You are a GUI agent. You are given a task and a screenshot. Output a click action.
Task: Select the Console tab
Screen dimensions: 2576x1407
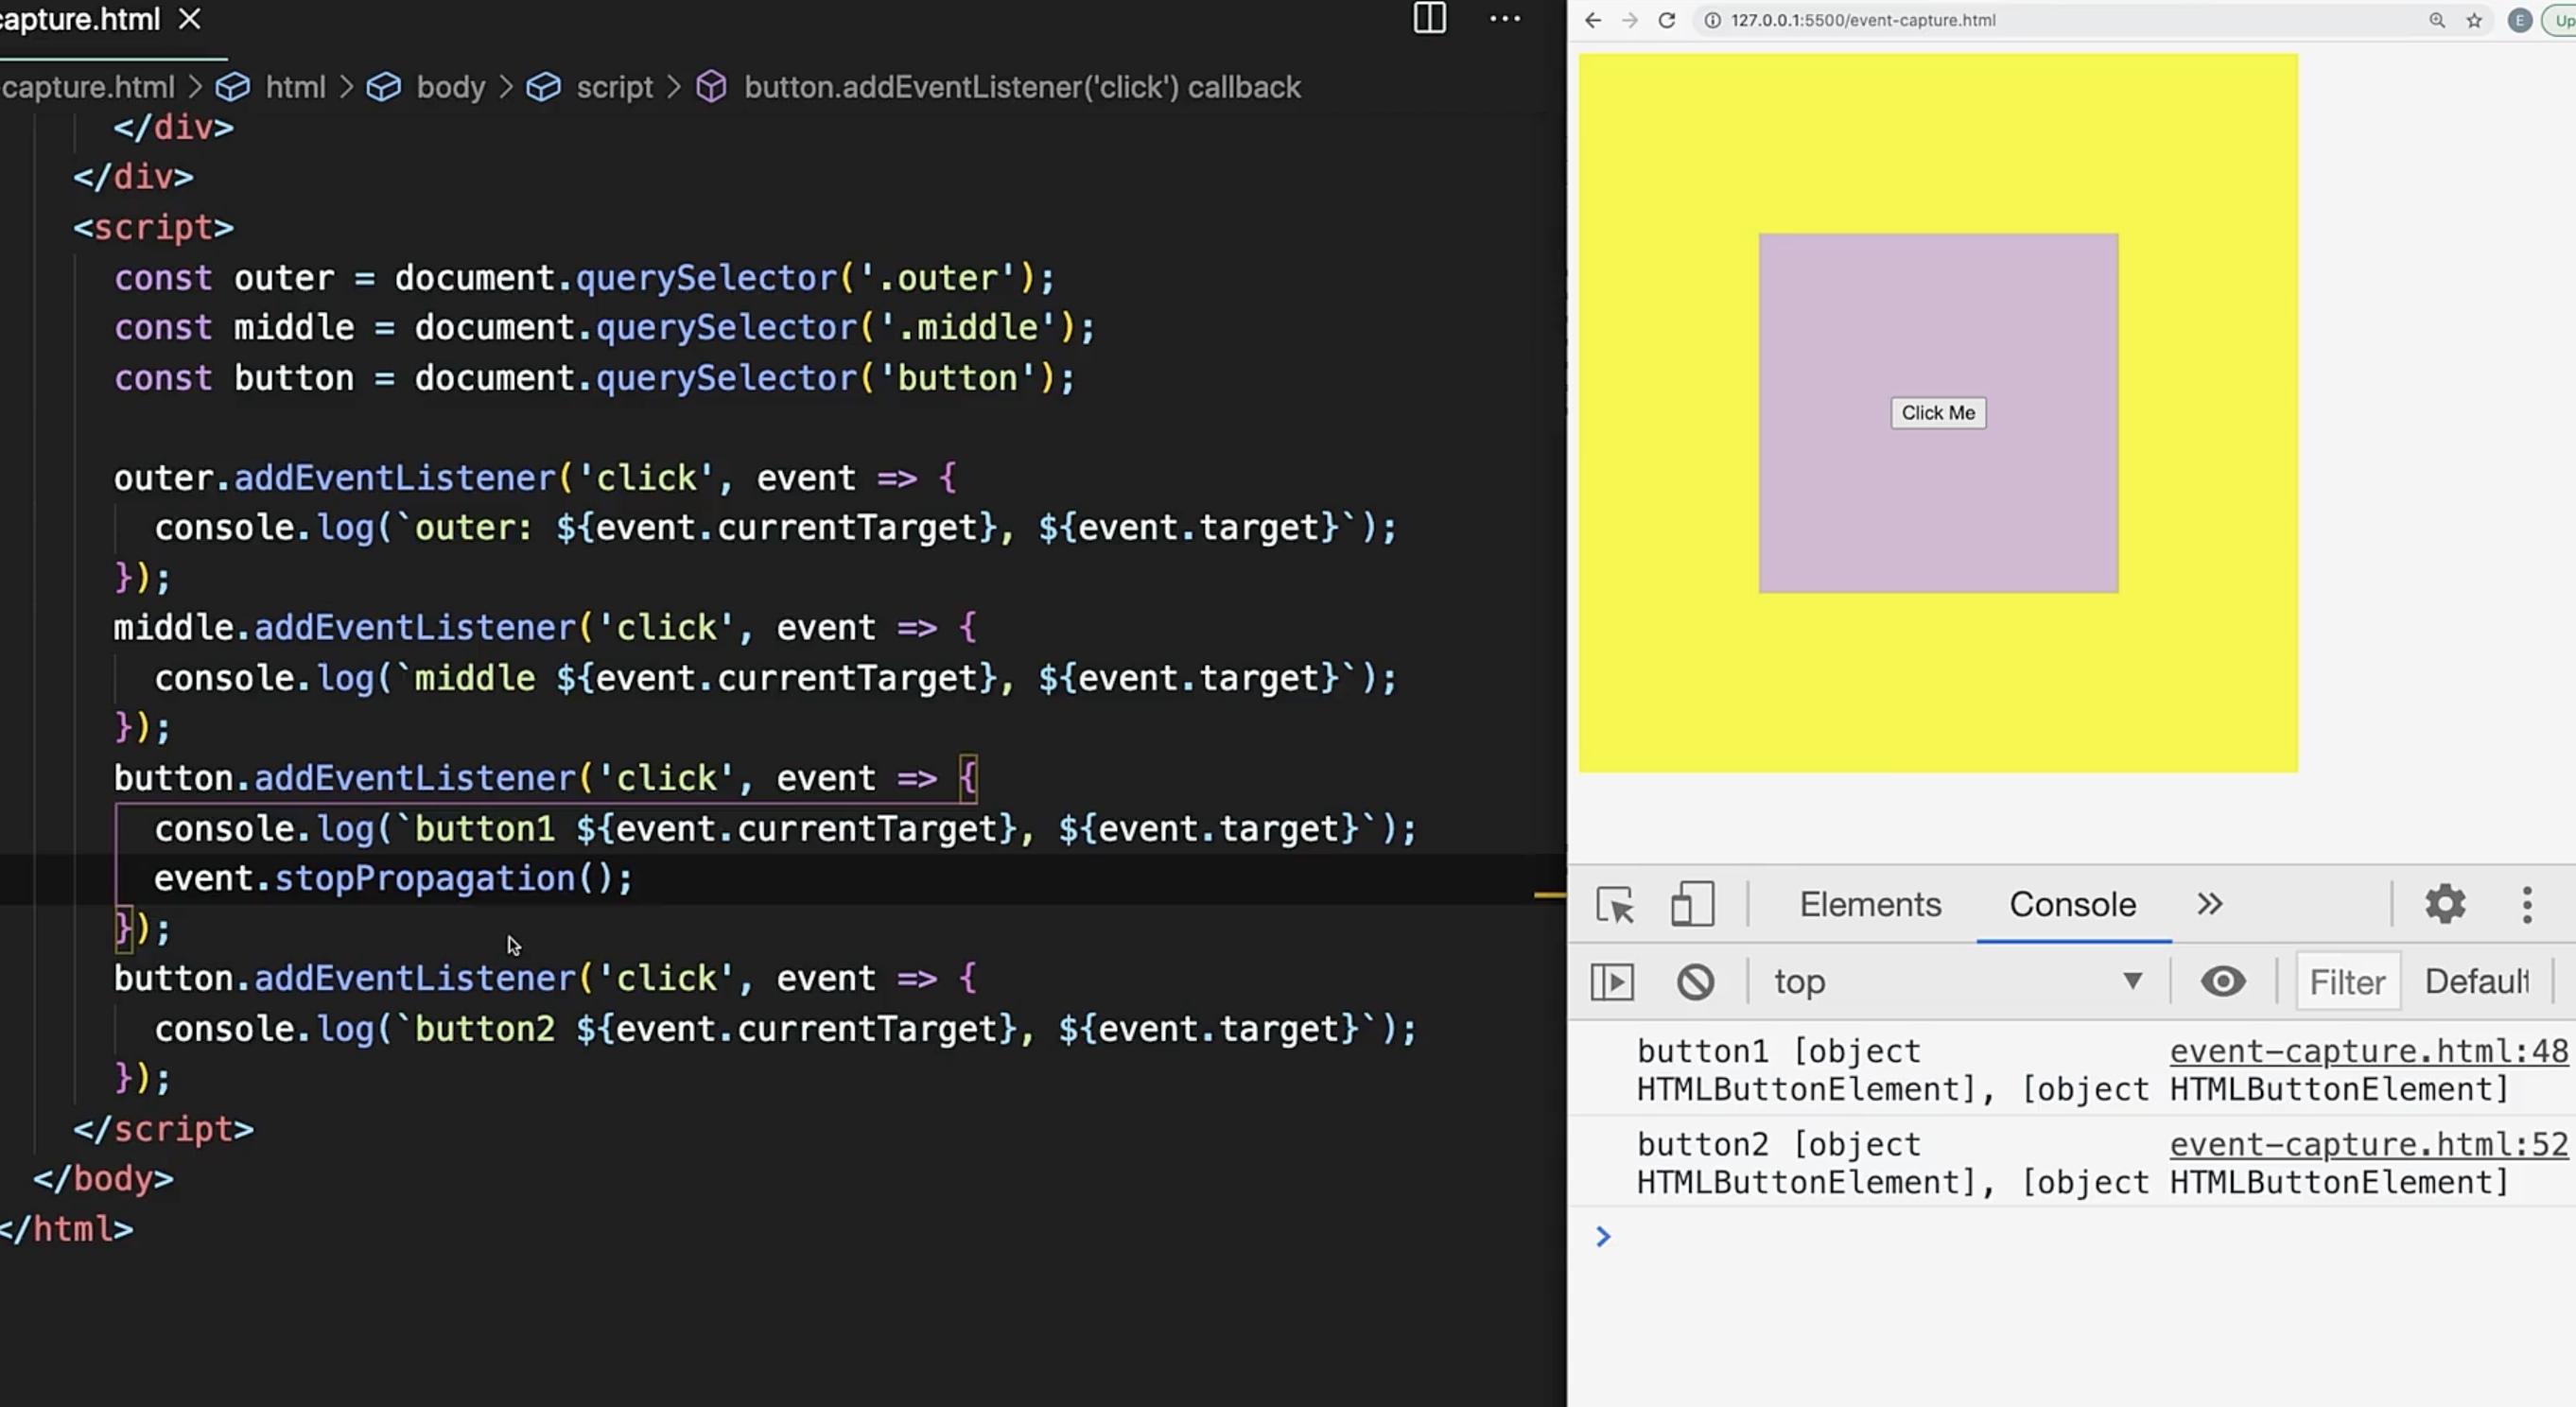click(x=2072, y=904)
